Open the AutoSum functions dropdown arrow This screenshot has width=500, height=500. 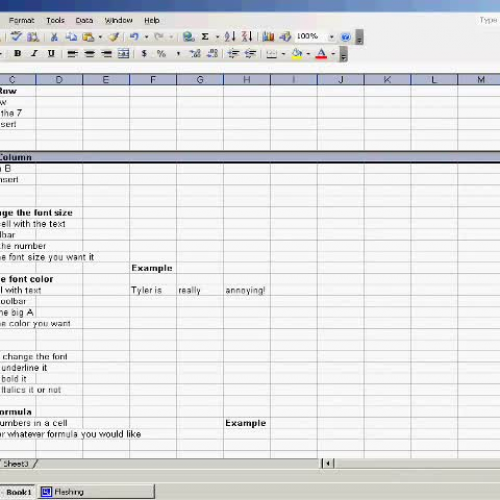217,37
